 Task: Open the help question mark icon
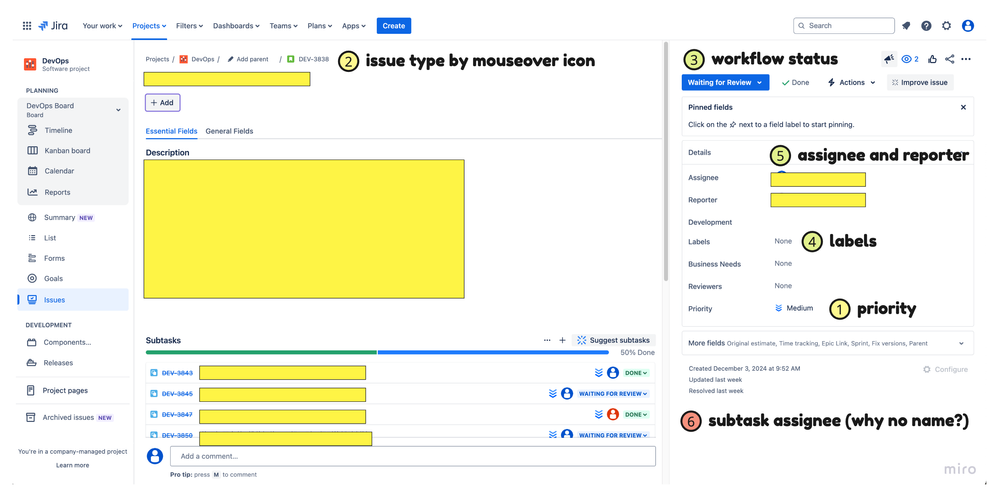(926, 26)
